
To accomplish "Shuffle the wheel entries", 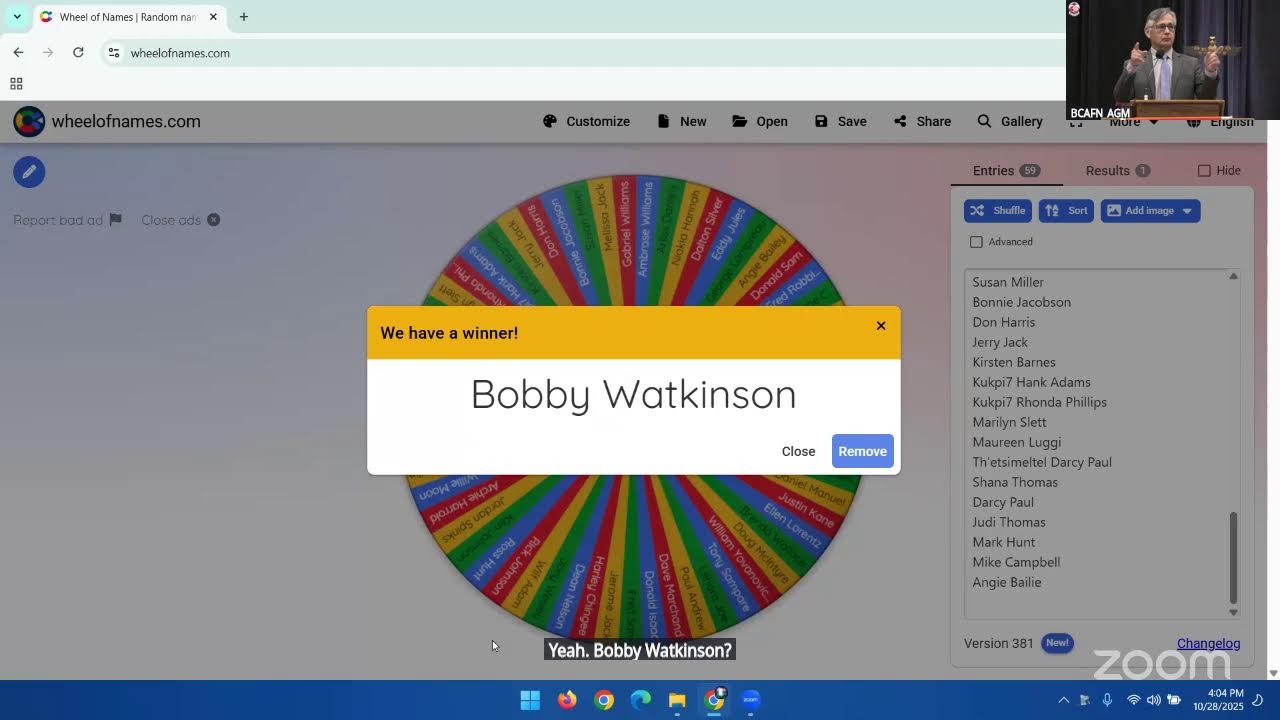I will point(997,211).
